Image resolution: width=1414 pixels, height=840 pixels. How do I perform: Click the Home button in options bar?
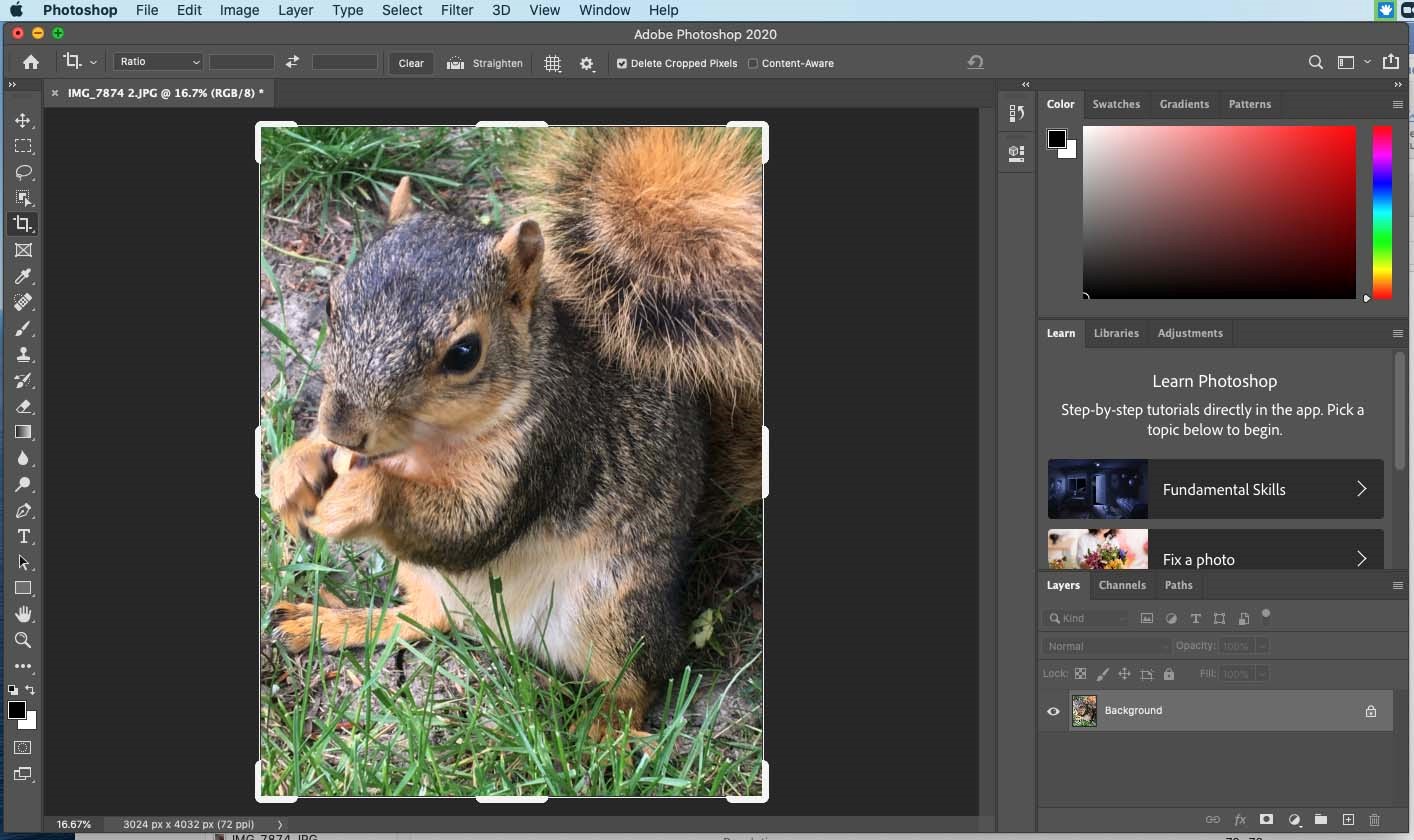click(x=31, y=62)
